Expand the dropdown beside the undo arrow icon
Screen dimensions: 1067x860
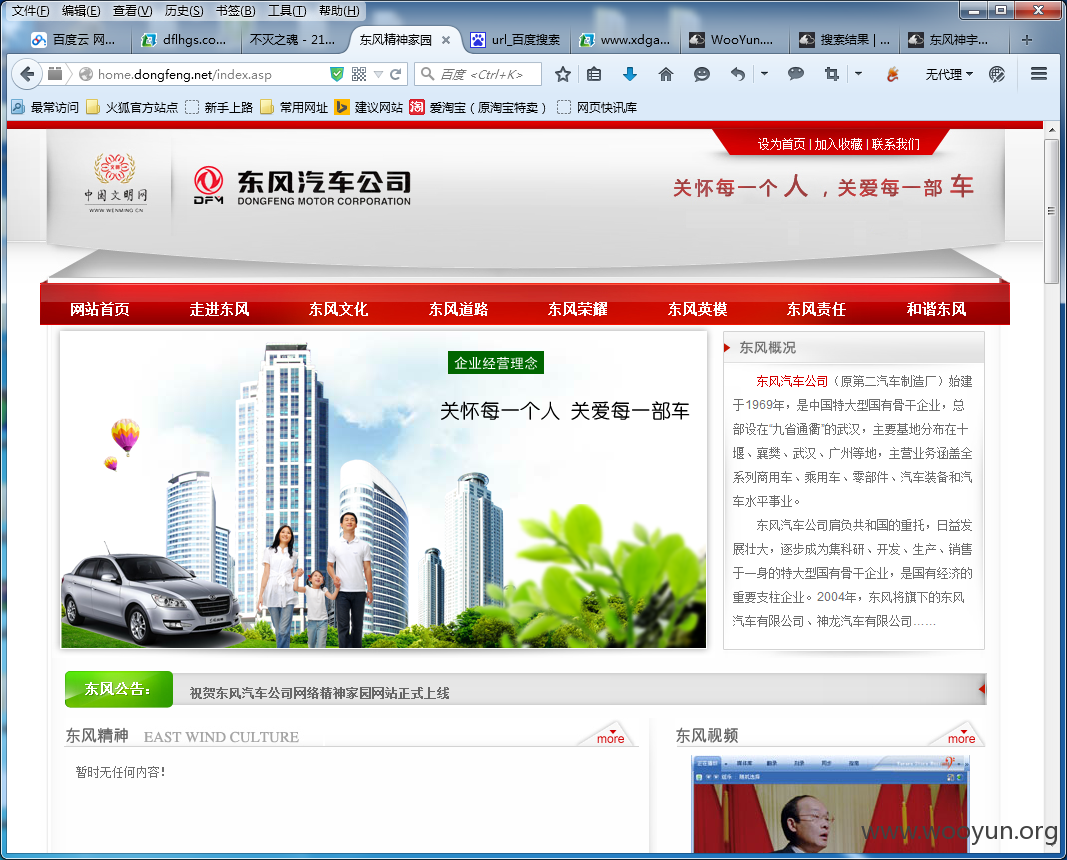(764, 73)
